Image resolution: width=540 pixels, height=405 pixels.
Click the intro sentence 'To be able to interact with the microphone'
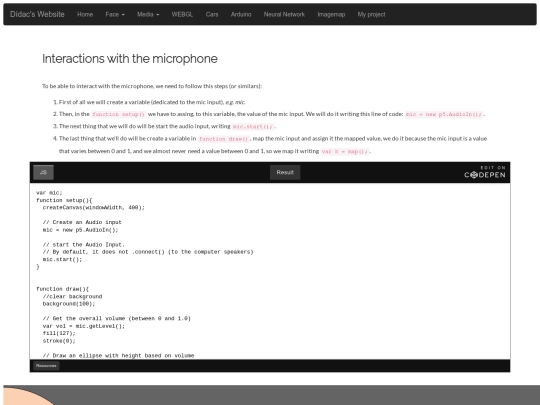pyautogui.click(x=152, y=86)
